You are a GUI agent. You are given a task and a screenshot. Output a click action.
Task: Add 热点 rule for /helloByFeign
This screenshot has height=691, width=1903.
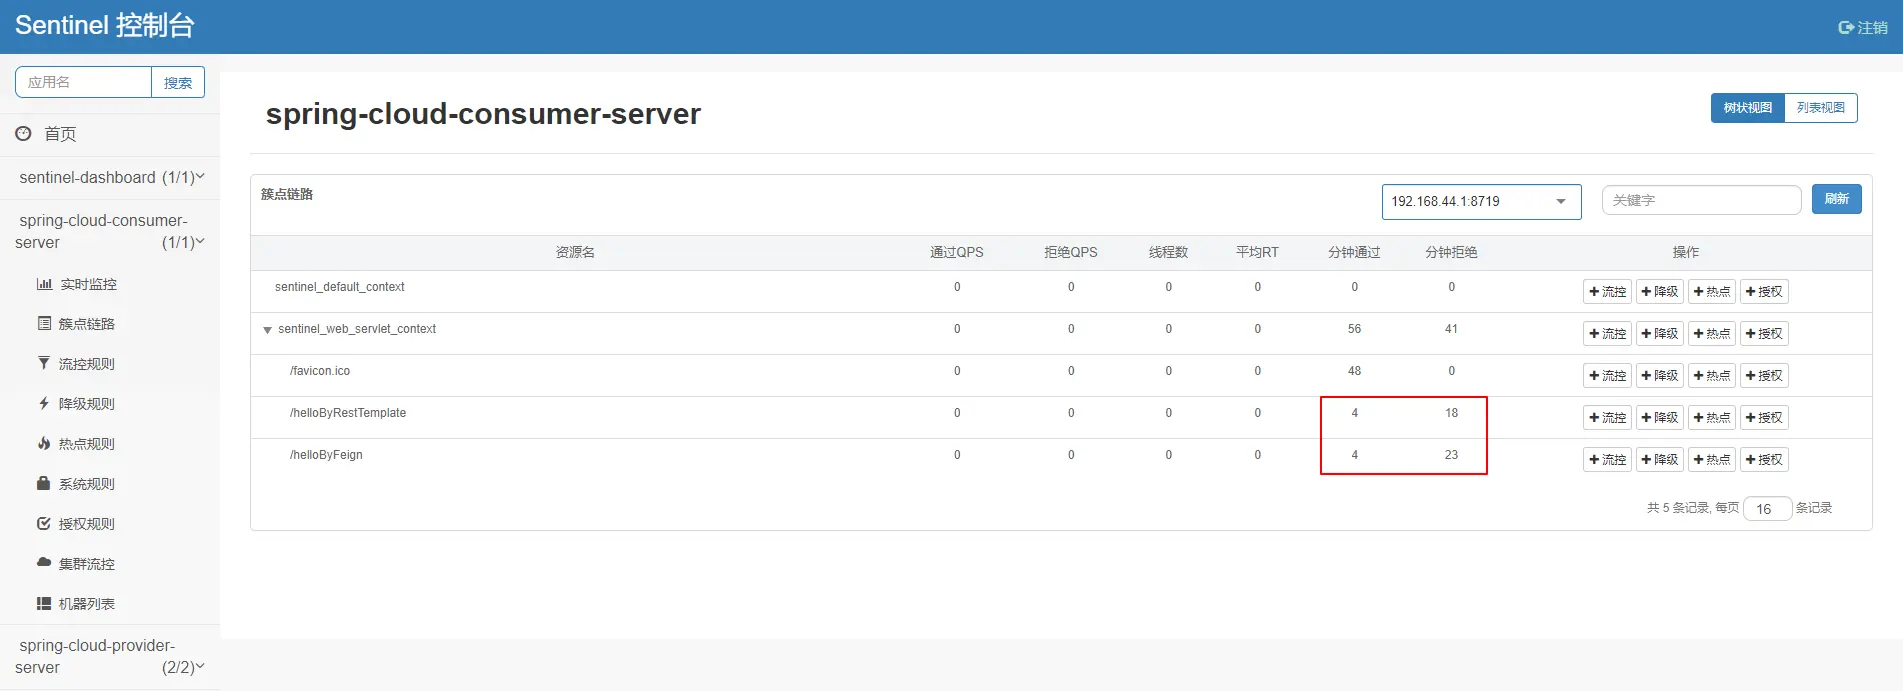pos(1711,460)
